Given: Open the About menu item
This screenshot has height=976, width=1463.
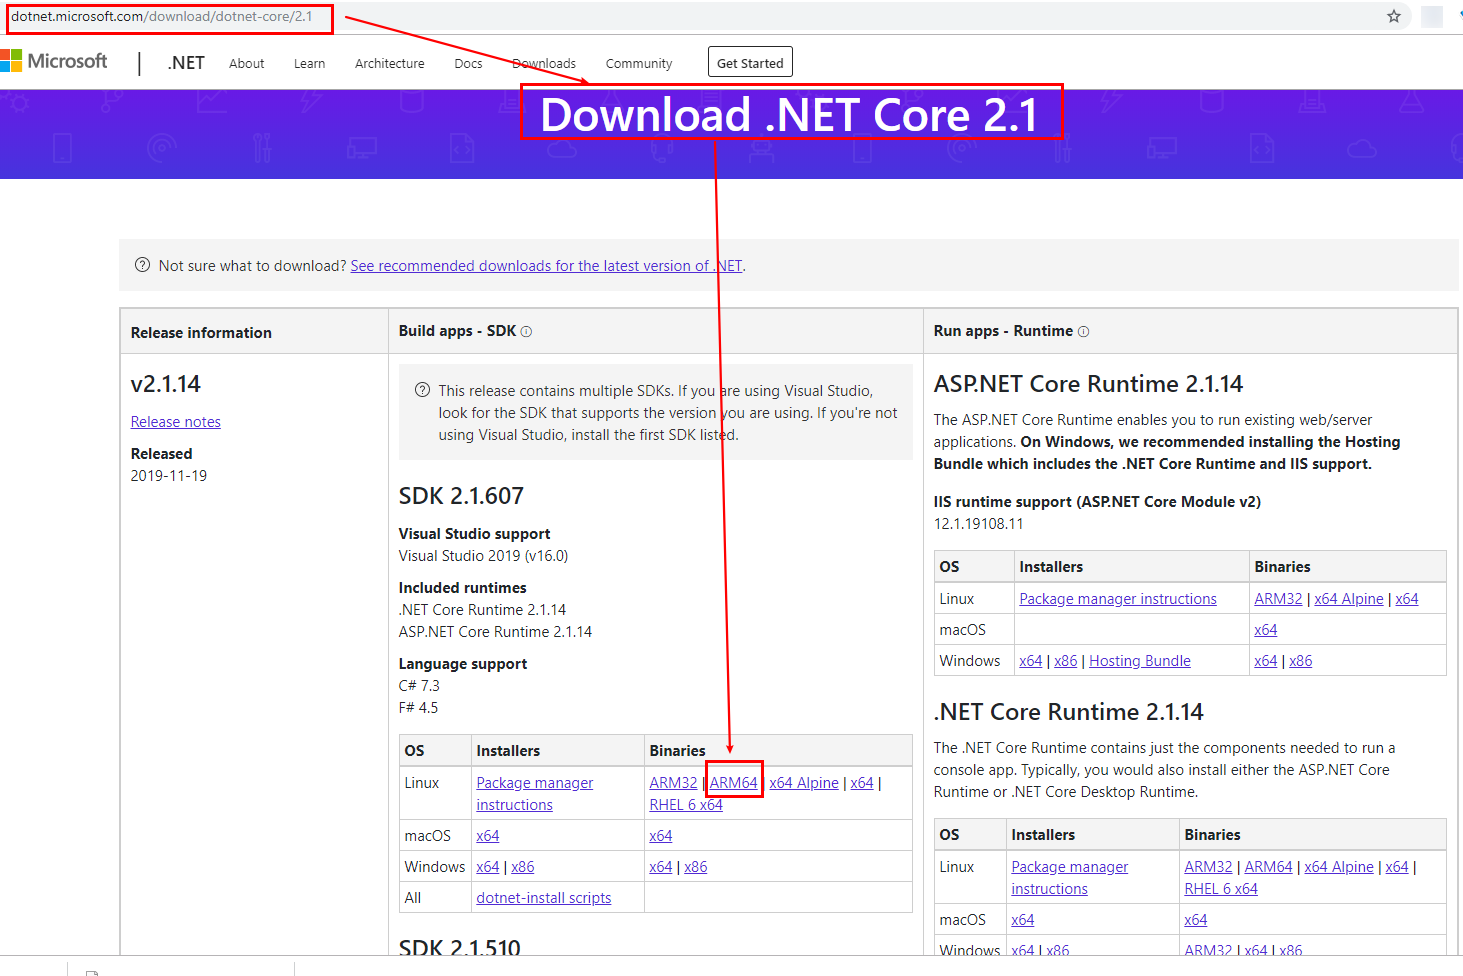Looking at the screenshot, I should pos(246,63).
